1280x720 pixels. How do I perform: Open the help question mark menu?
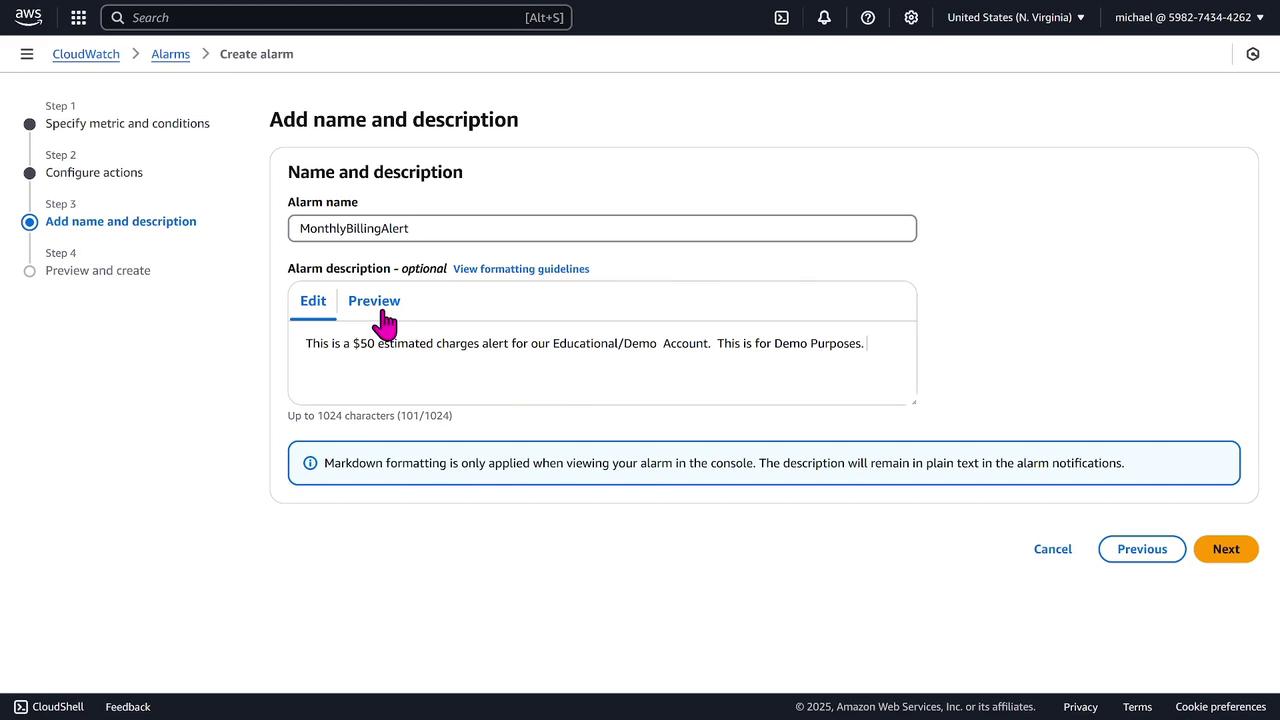point(868,17)
